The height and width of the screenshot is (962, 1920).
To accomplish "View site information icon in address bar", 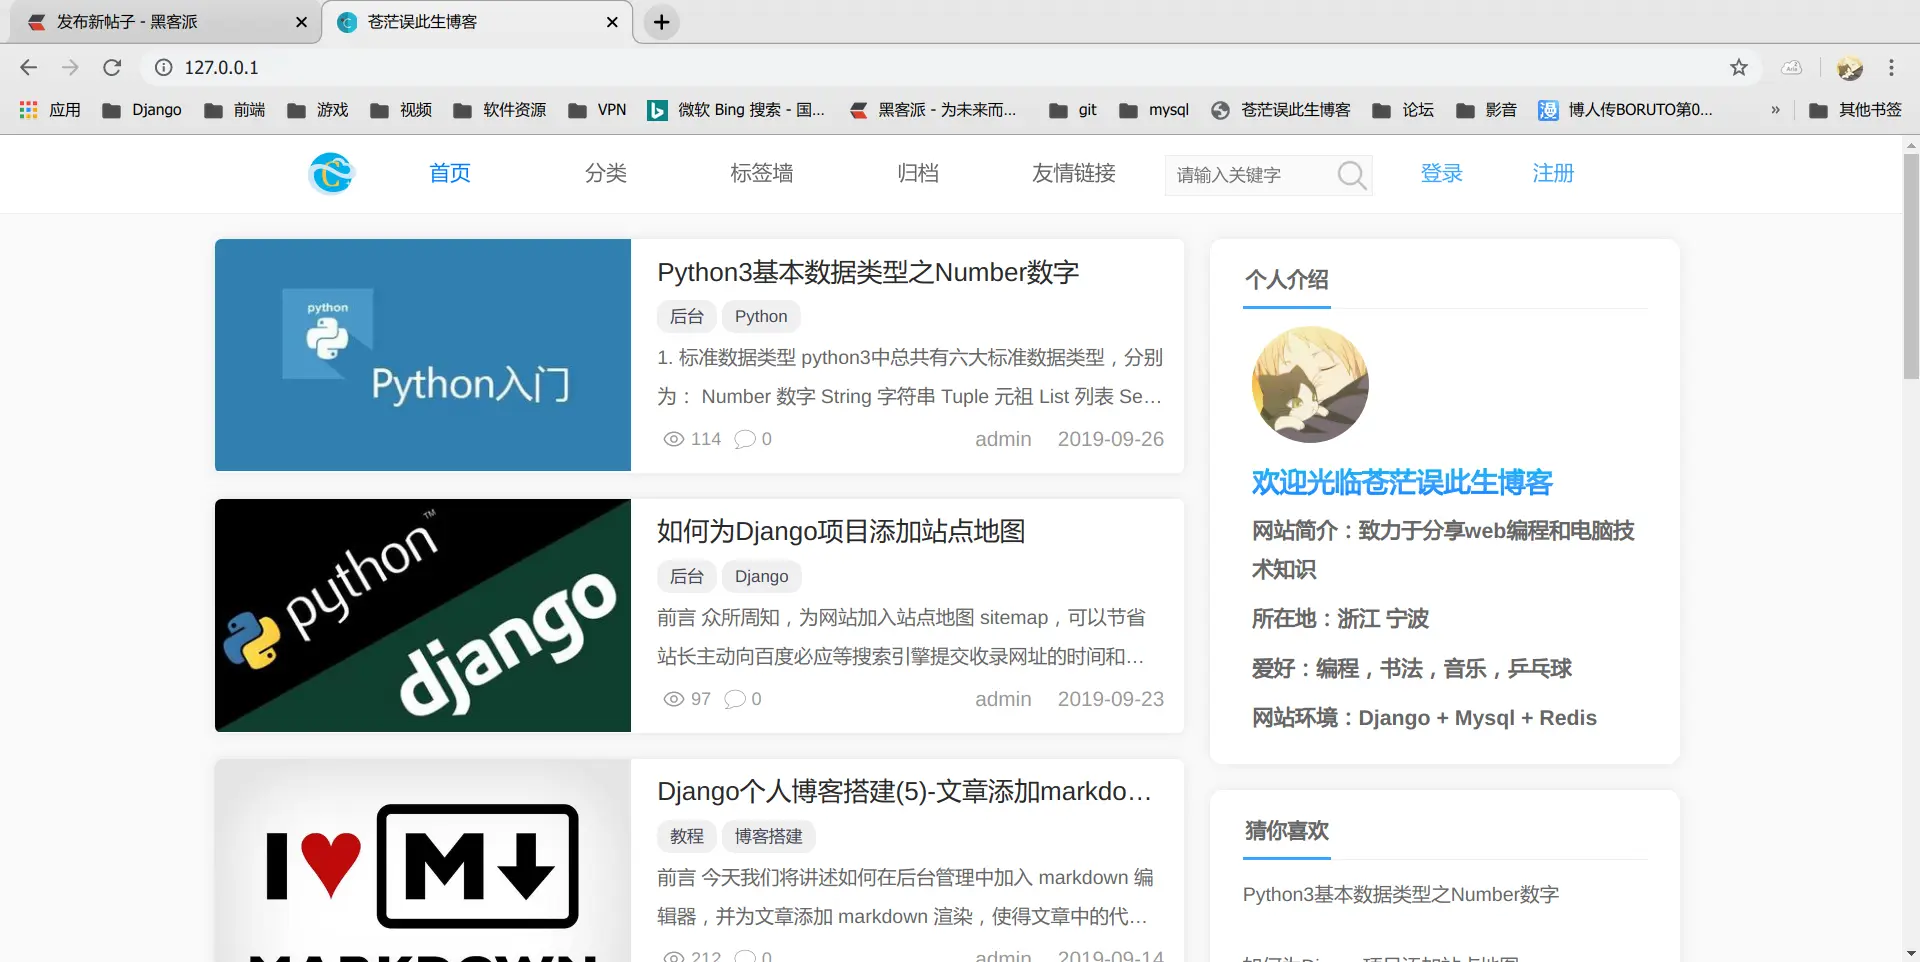I will coord(163,67).
